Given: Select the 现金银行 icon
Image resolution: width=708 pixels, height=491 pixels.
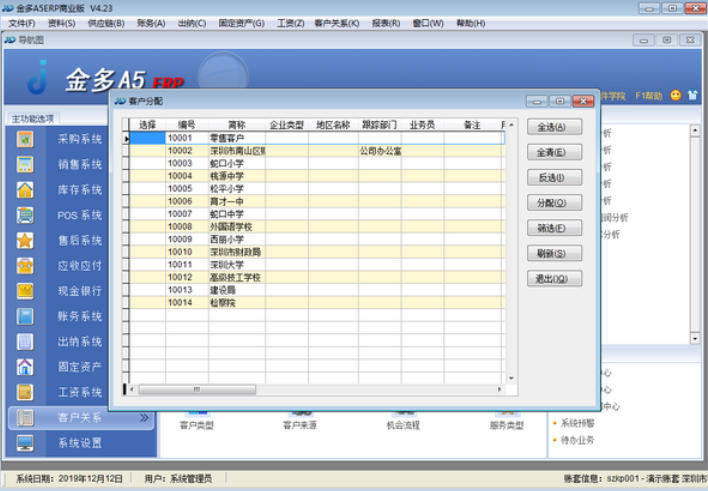Looking at the screenshot, I should pyautogui.click(x=25, y=291).
